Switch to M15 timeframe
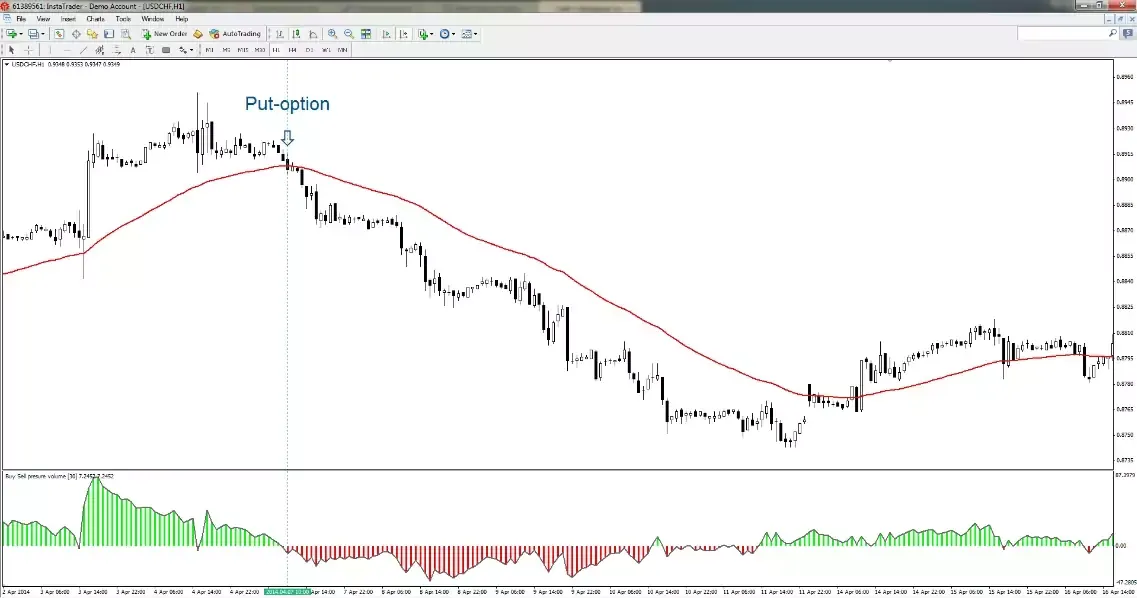Screen dimensions: 1137x598 click(x=242, y=50)
